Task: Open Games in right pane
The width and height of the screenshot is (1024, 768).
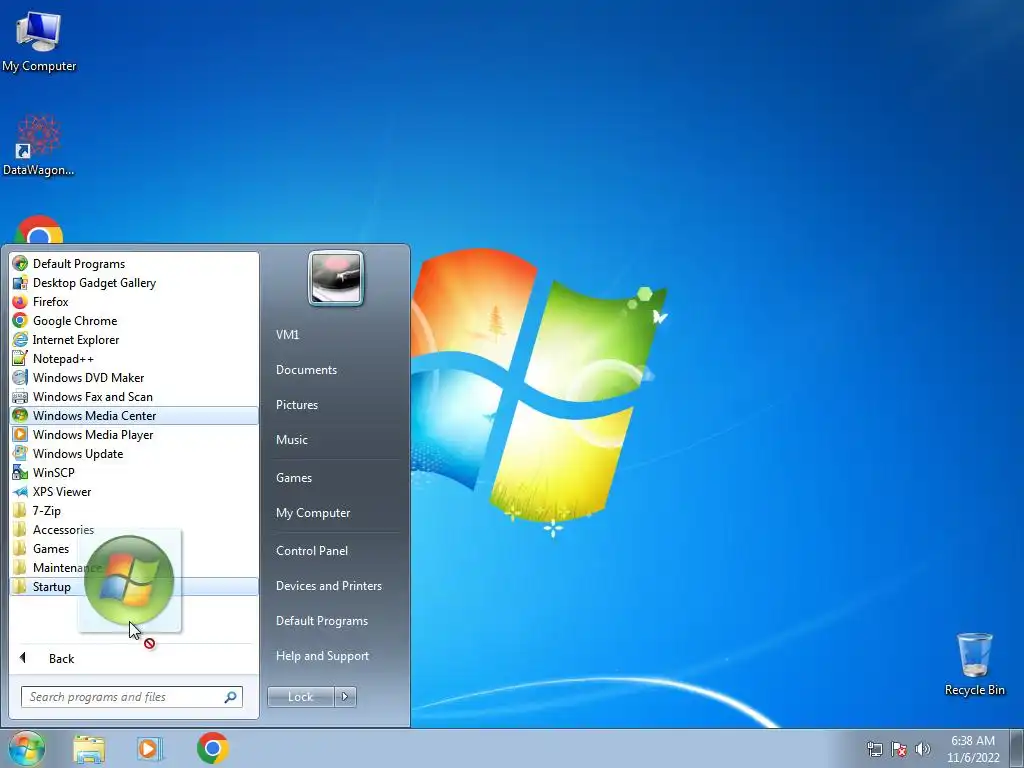Action: [x=294, y=477]
